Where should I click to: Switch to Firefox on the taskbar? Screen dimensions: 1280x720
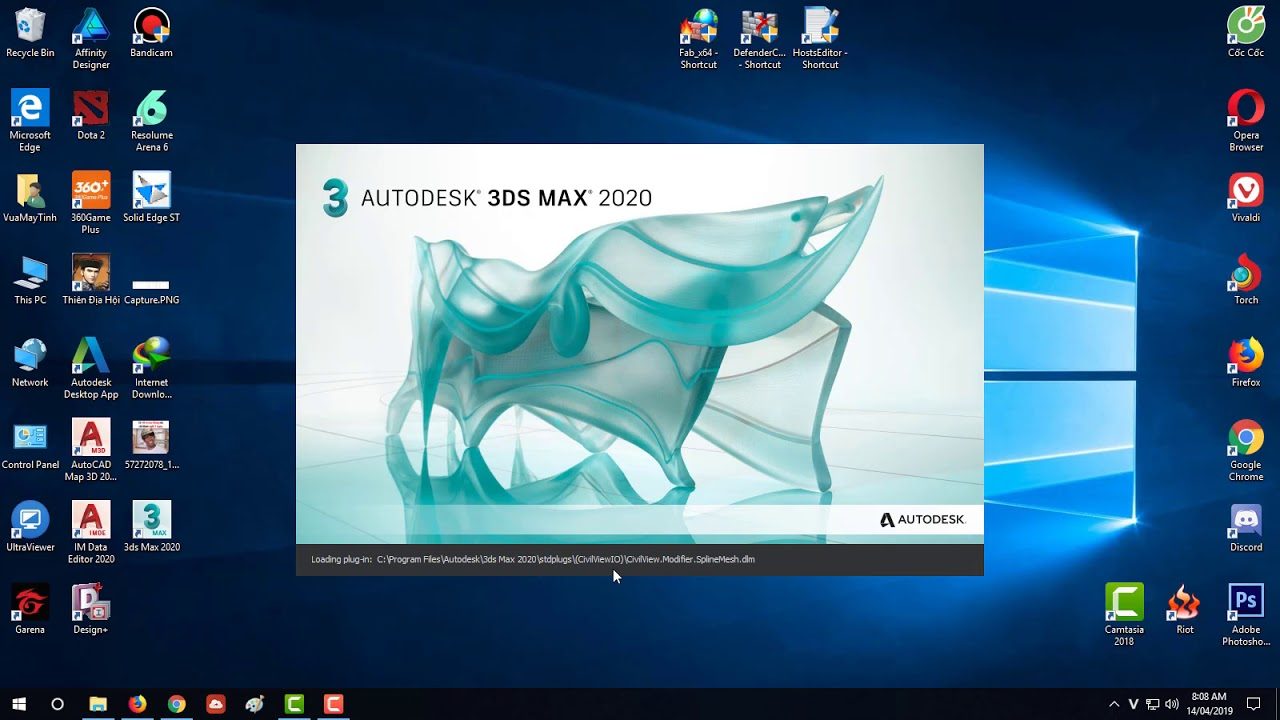pos(137,704)
